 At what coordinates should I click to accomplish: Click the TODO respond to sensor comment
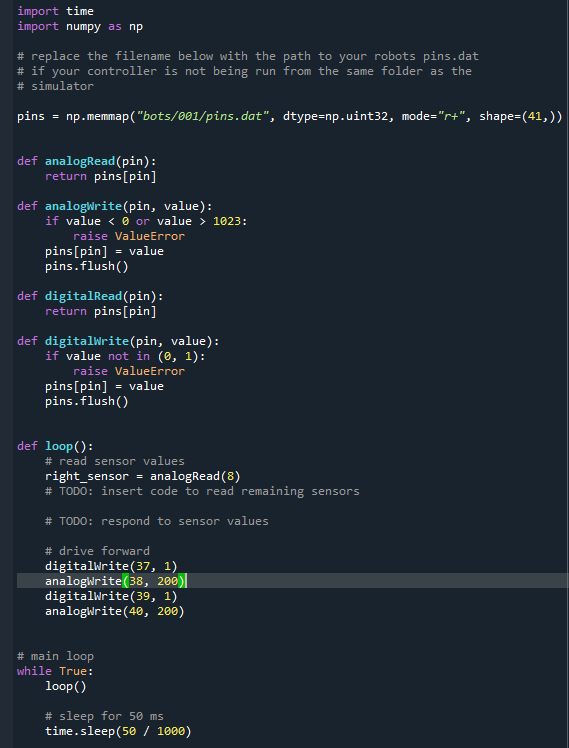point(157,521)
